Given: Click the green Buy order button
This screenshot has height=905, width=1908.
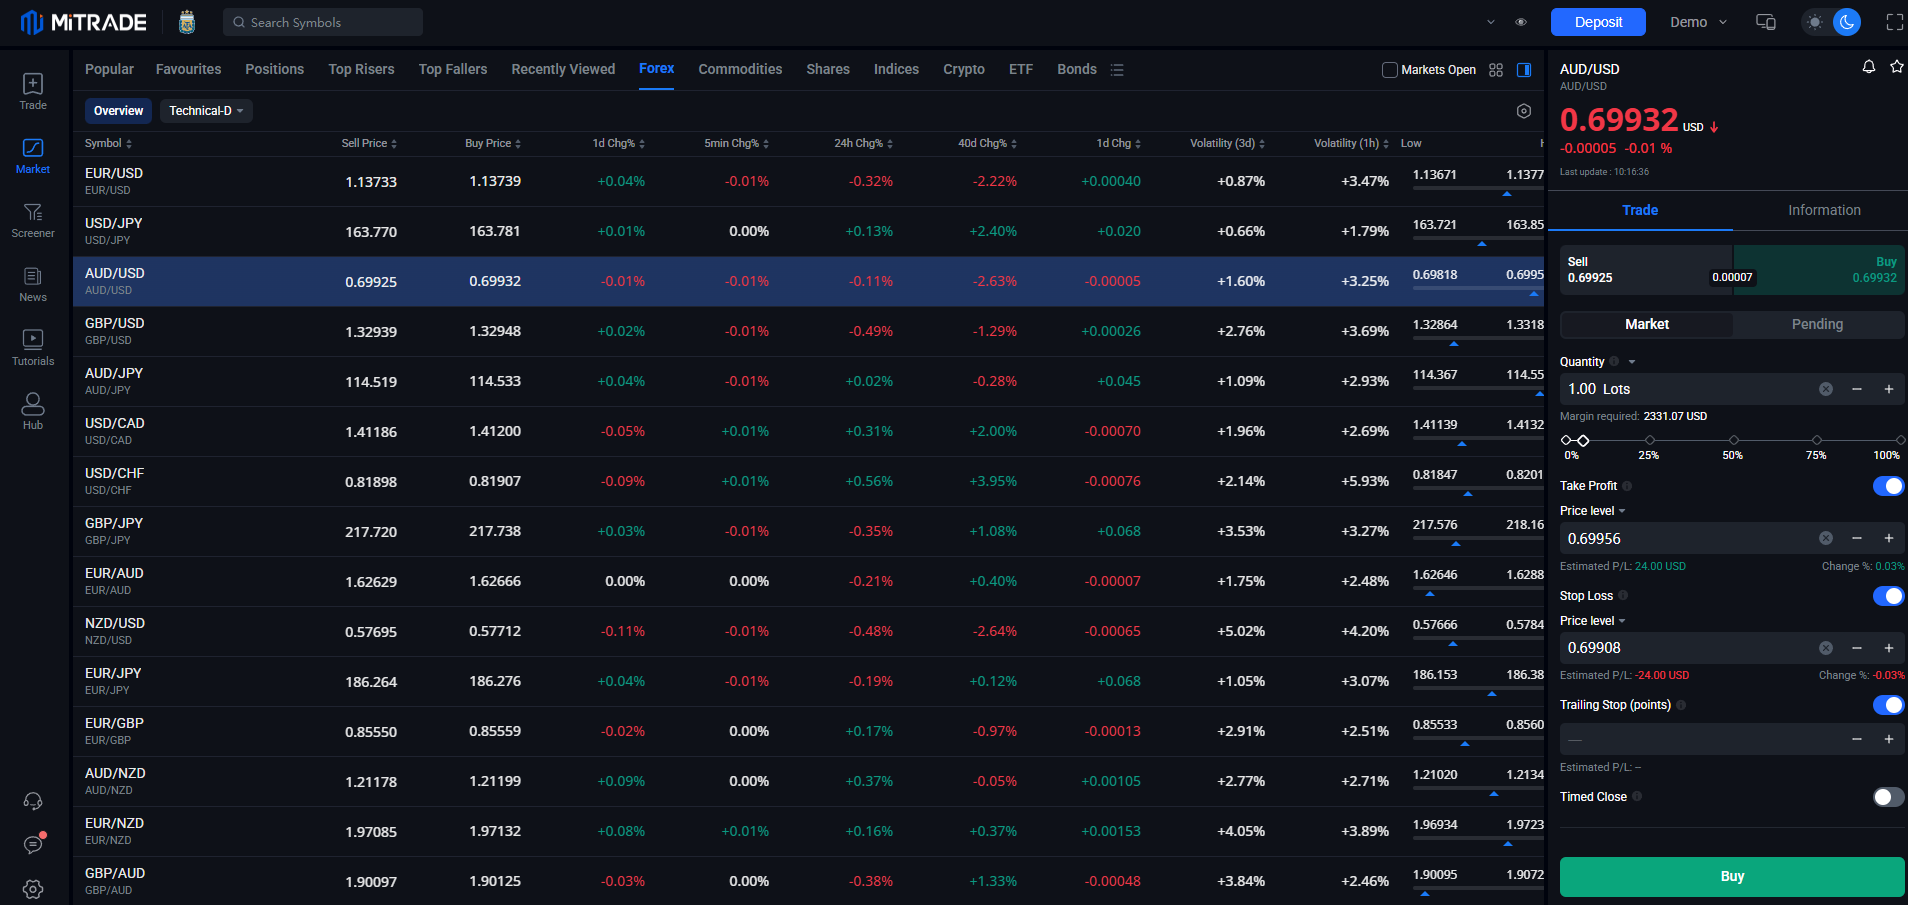Looking at the screenshot, I should click(1732, 876).
